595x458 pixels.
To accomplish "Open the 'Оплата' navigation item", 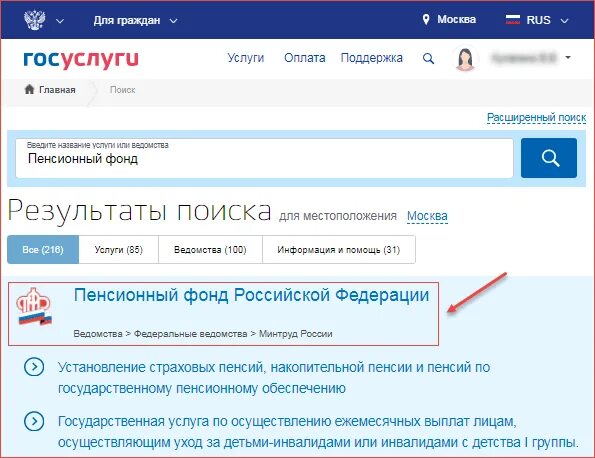I will (x=305, y=58).
